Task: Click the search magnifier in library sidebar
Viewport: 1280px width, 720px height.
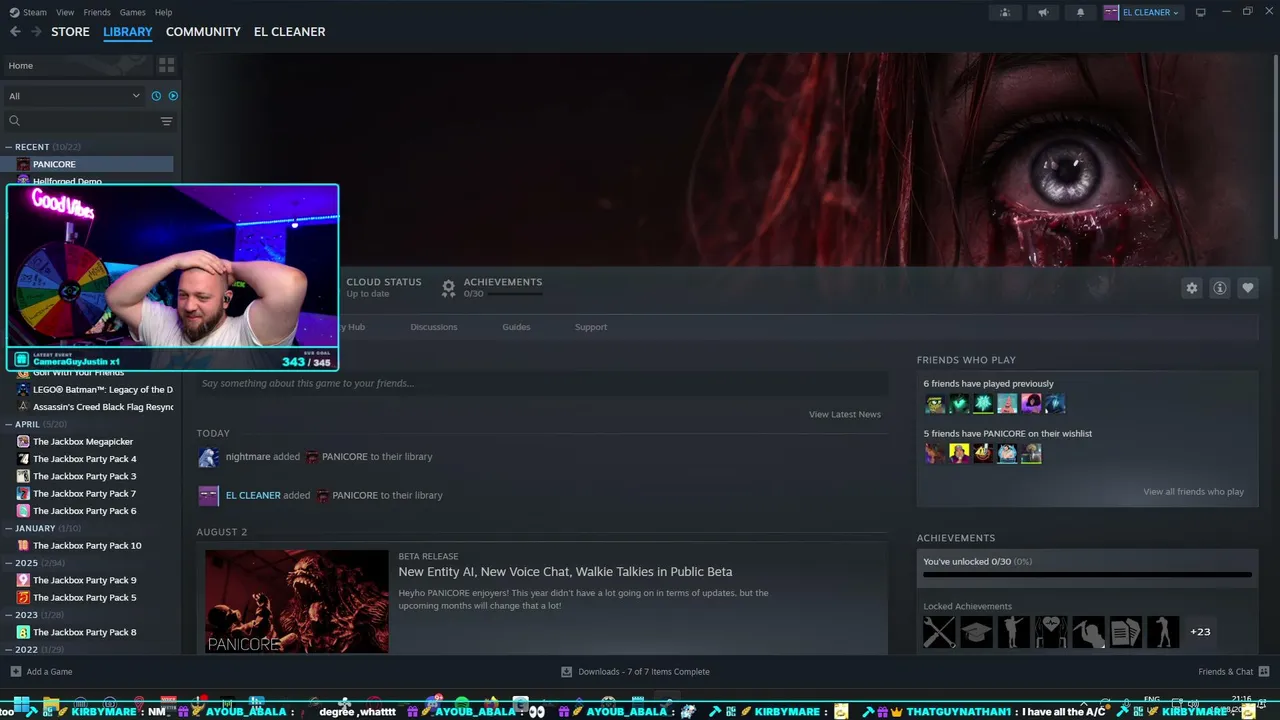Action: [x=14, y=121]
